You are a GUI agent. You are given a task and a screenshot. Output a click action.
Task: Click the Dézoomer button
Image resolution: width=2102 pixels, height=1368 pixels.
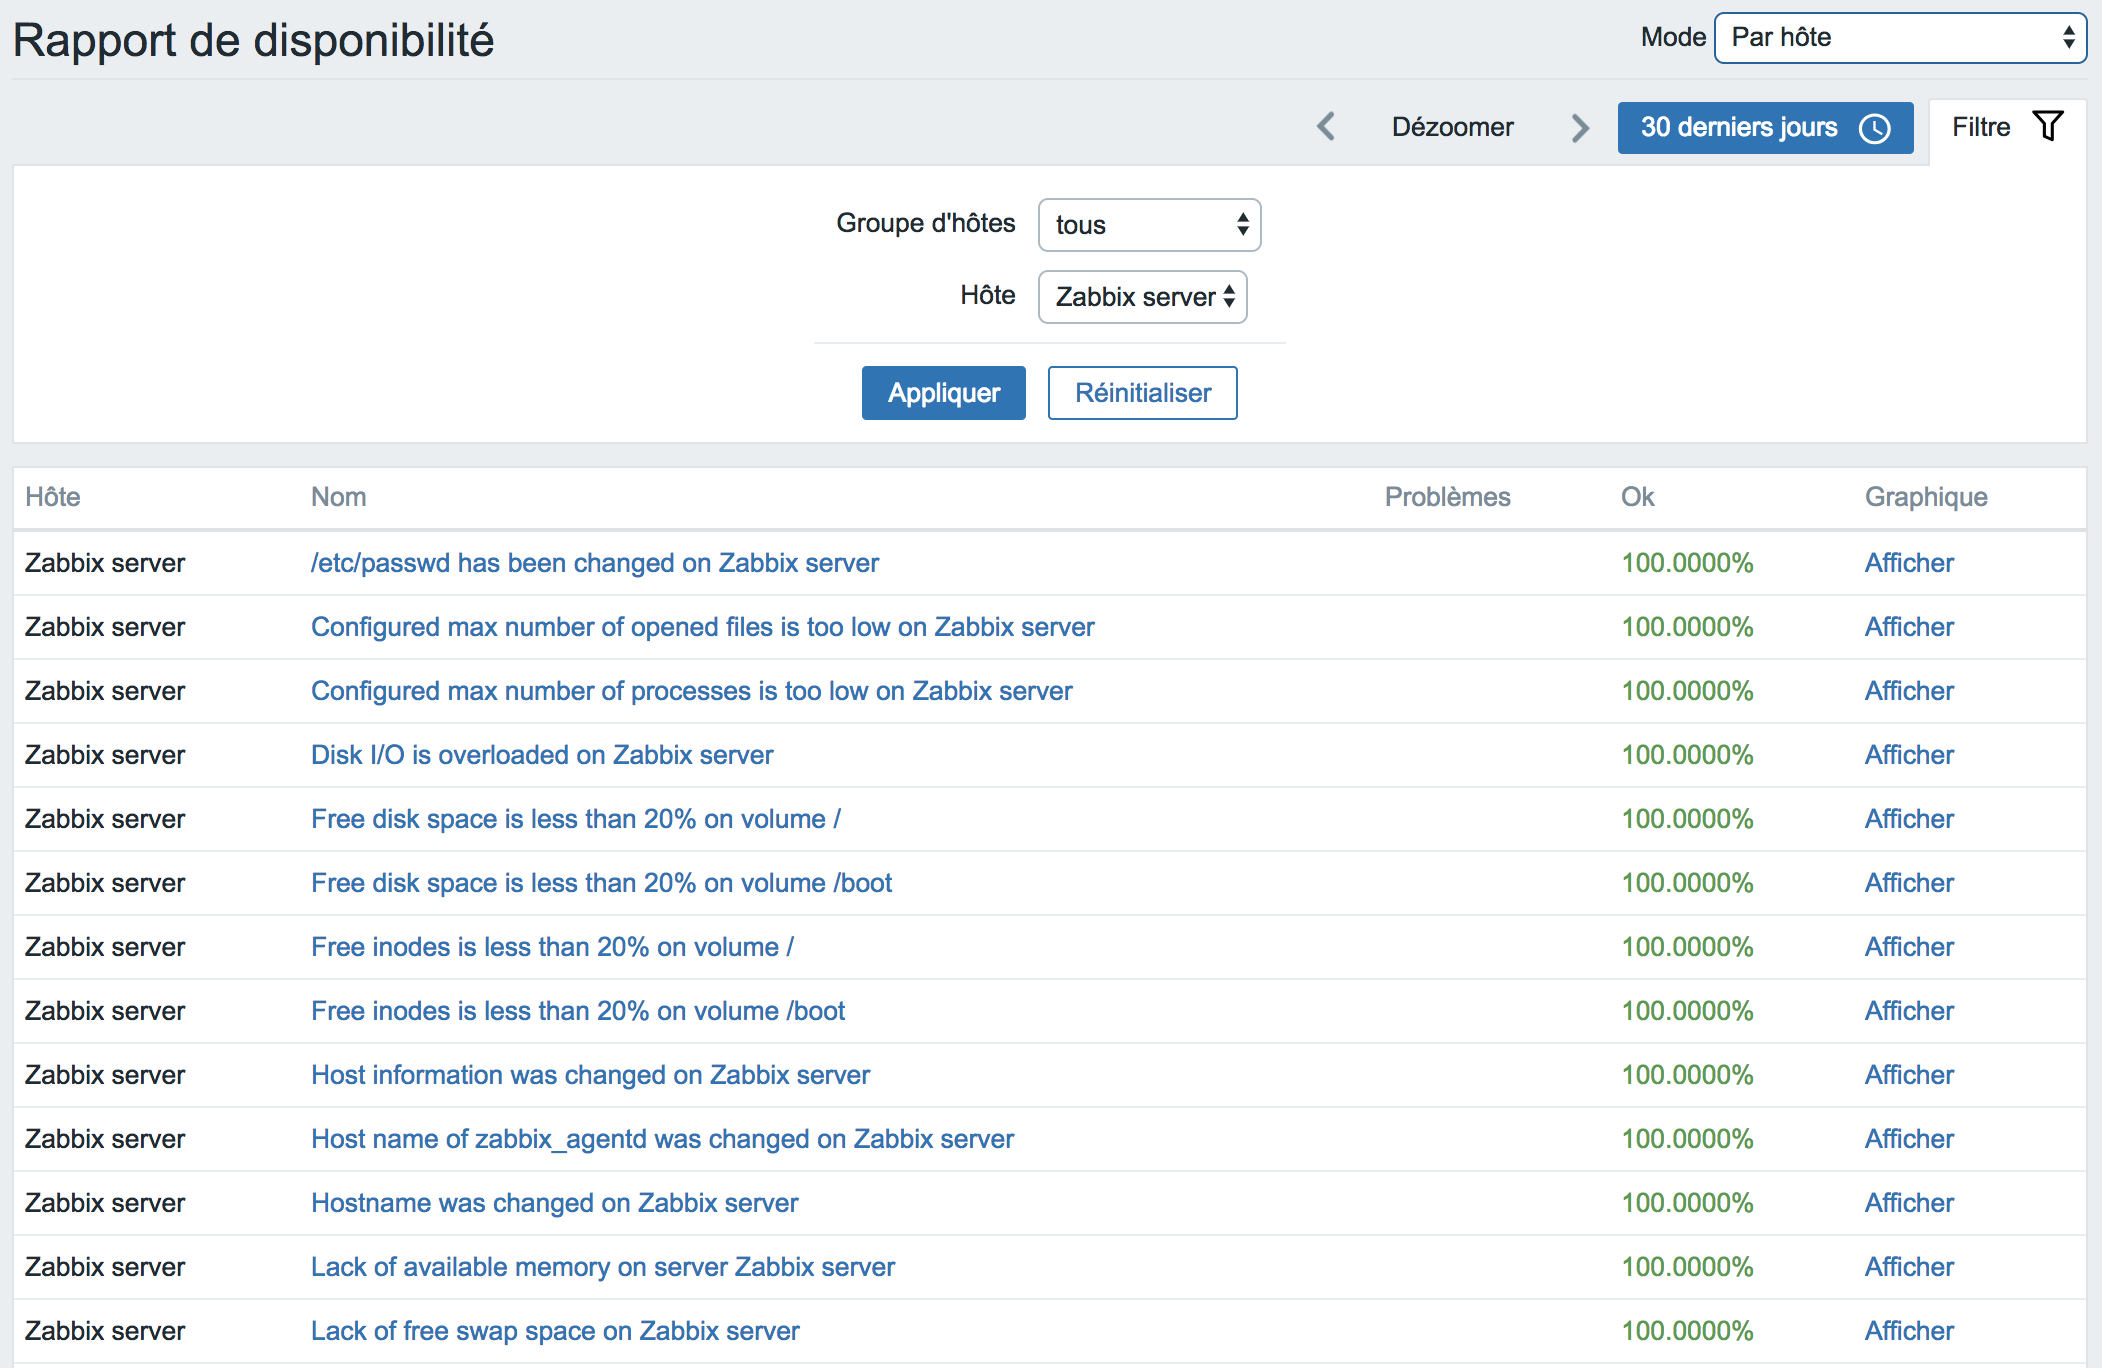tap(1452, 127)
